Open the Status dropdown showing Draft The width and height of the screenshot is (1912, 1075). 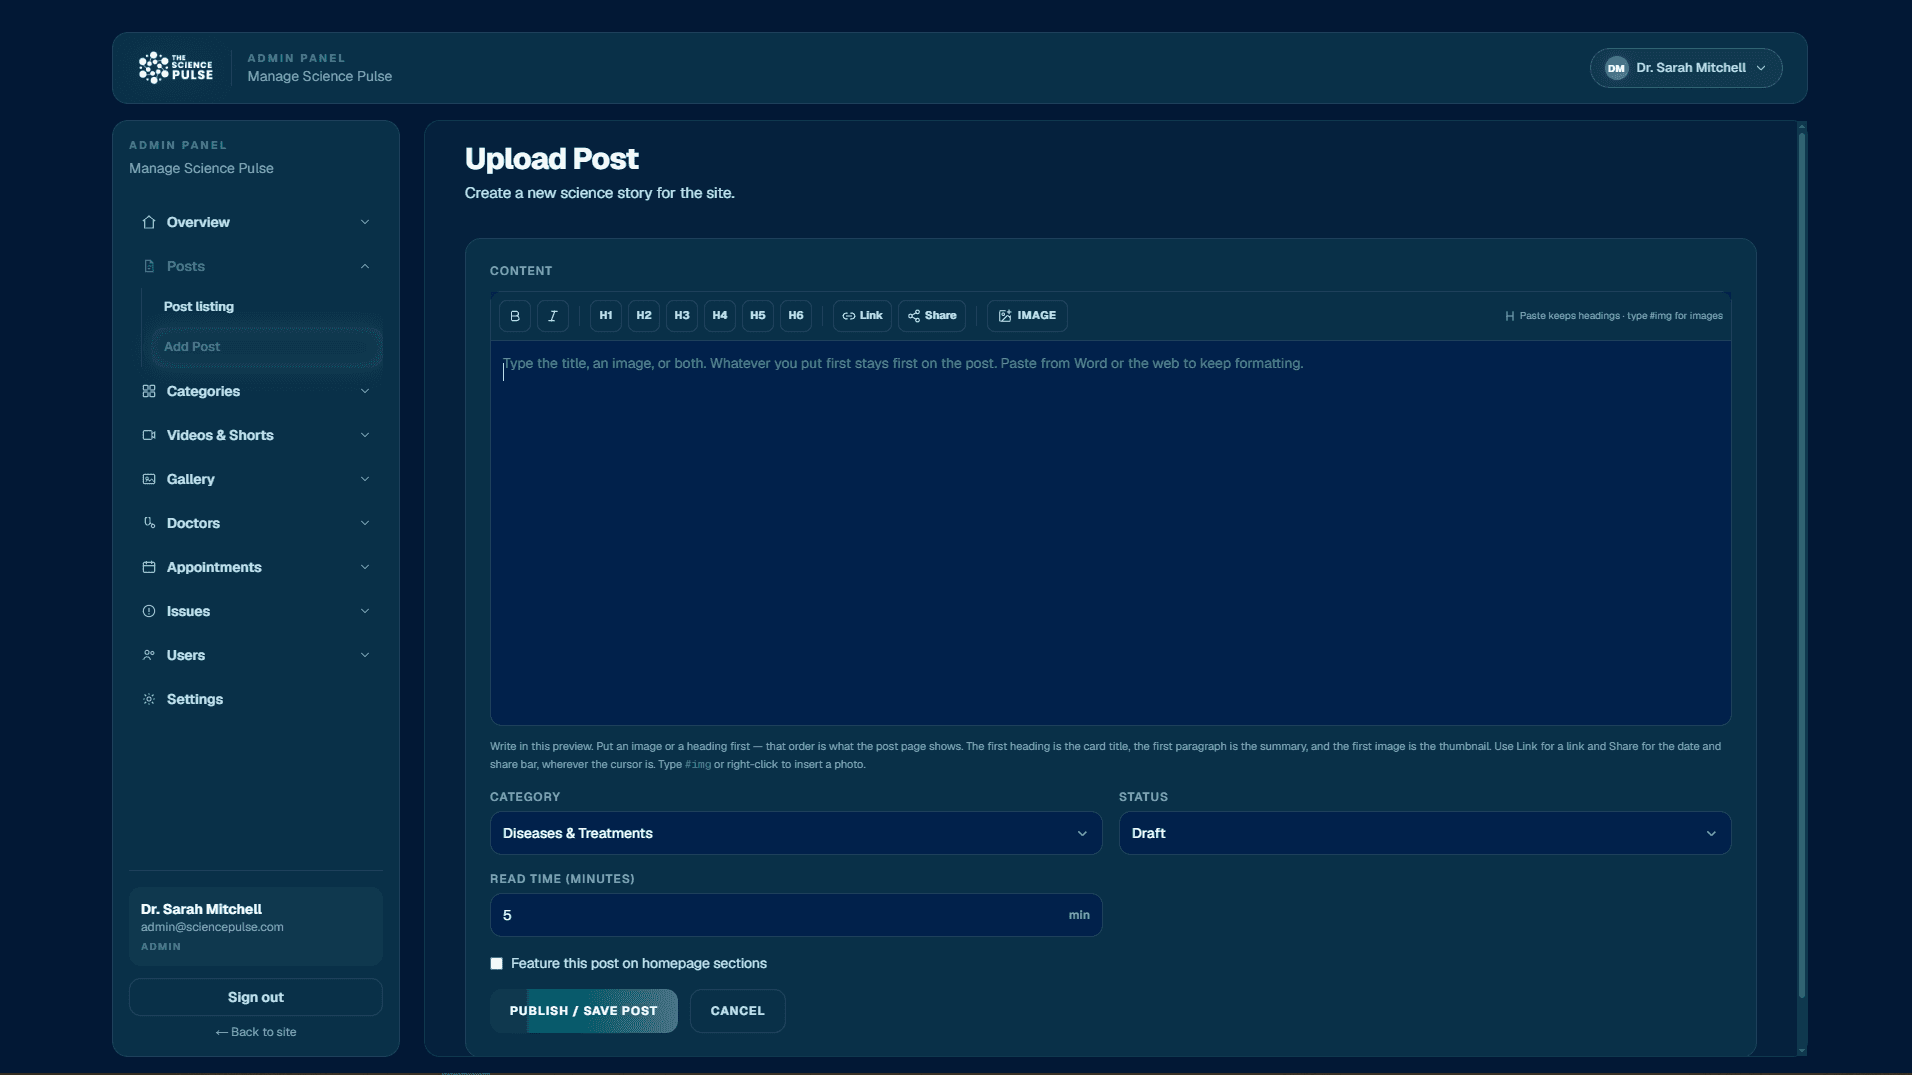click(x=1425, y=833)
